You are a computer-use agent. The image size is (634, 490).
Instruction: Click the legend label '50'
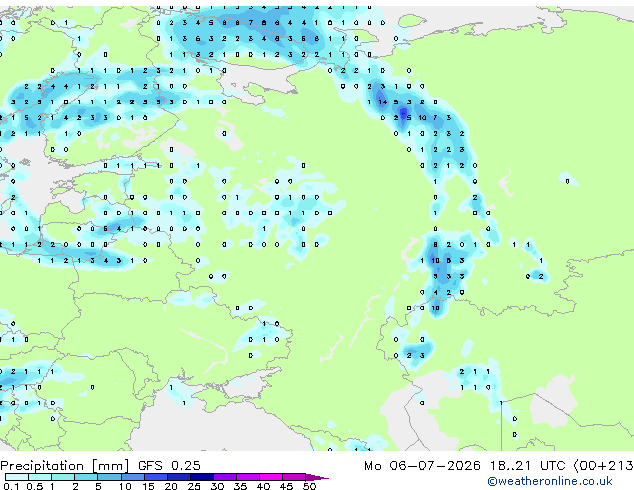pos(309,486)
